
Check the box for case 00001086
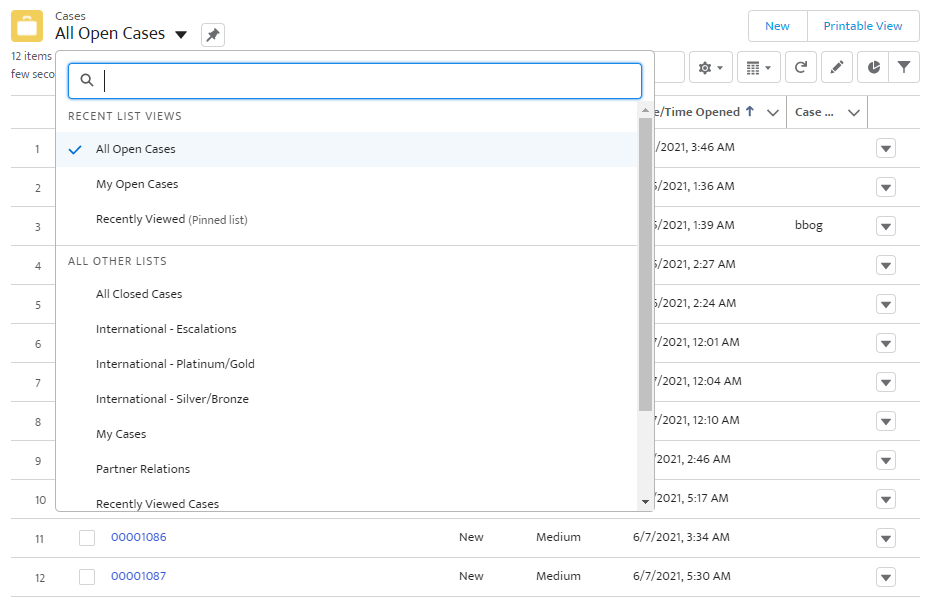87,538
